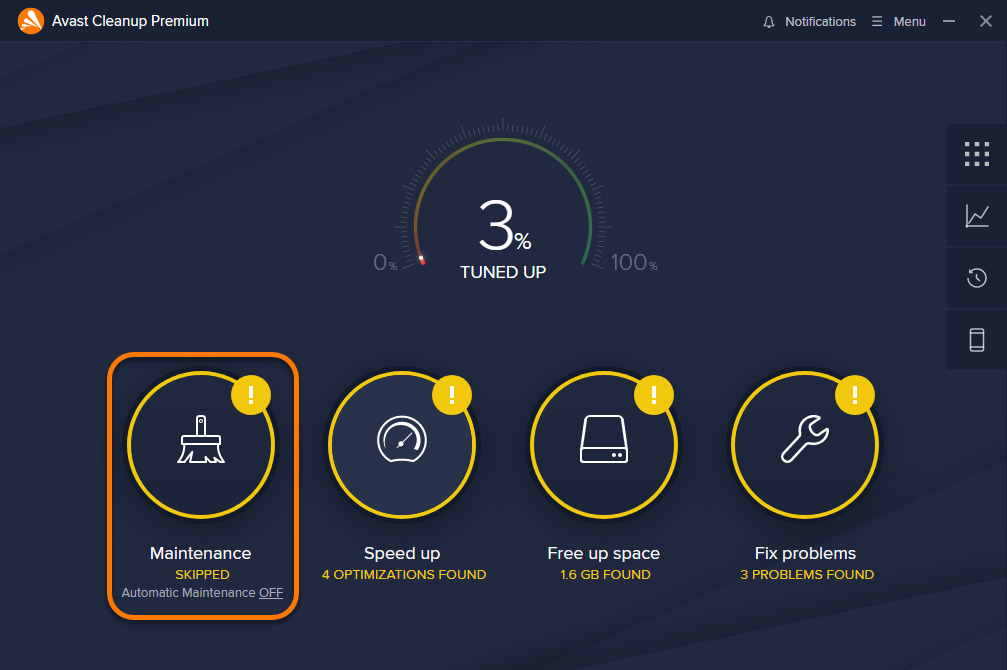Click the Fix problems label
The height and width of the screenshot is (670, 1007).
(x=805, y=553)
